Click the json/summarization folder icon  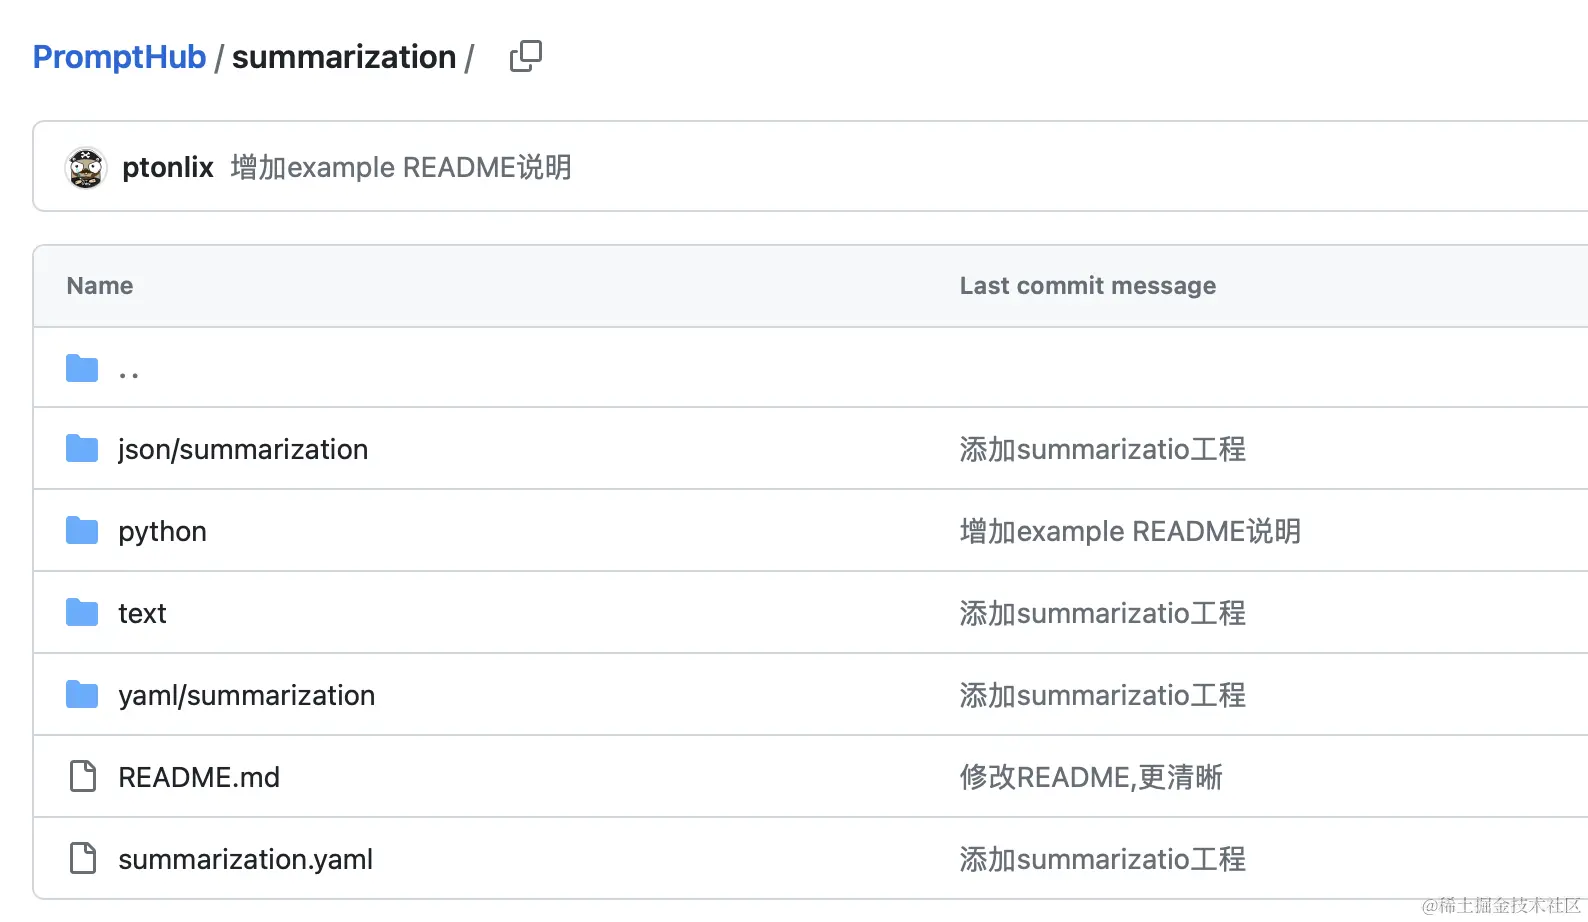(x=82, y=449)
